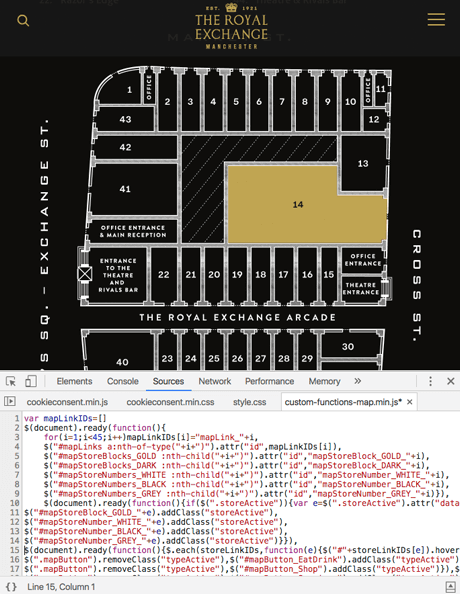Switch to the Elements tab

74,381
